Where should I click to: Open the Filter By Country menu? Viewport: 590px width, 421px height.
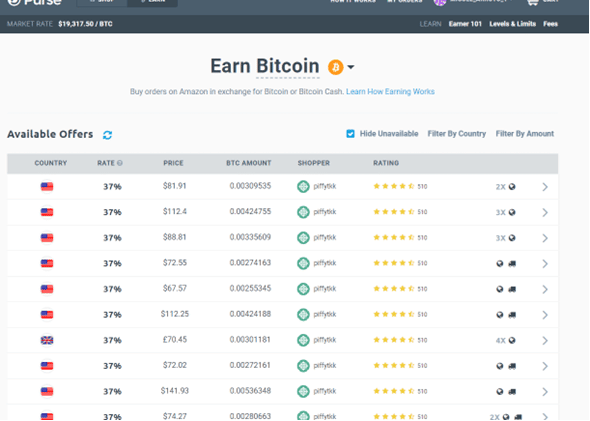pyautogui.click(x=456, y=134)
